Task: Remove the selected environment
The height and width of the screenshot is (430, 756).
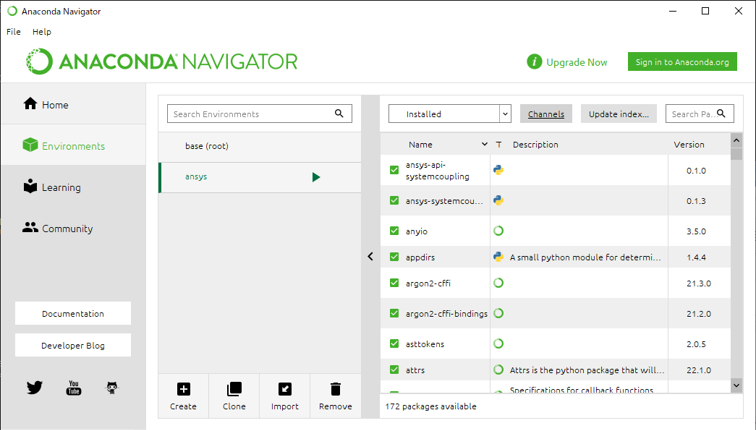Action: point(335,396)
